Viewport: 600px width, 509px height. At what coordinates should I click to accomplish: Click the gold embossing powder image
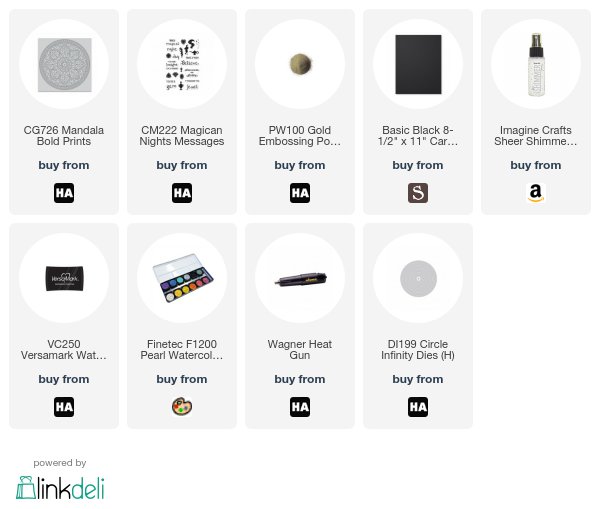[301, 64]
